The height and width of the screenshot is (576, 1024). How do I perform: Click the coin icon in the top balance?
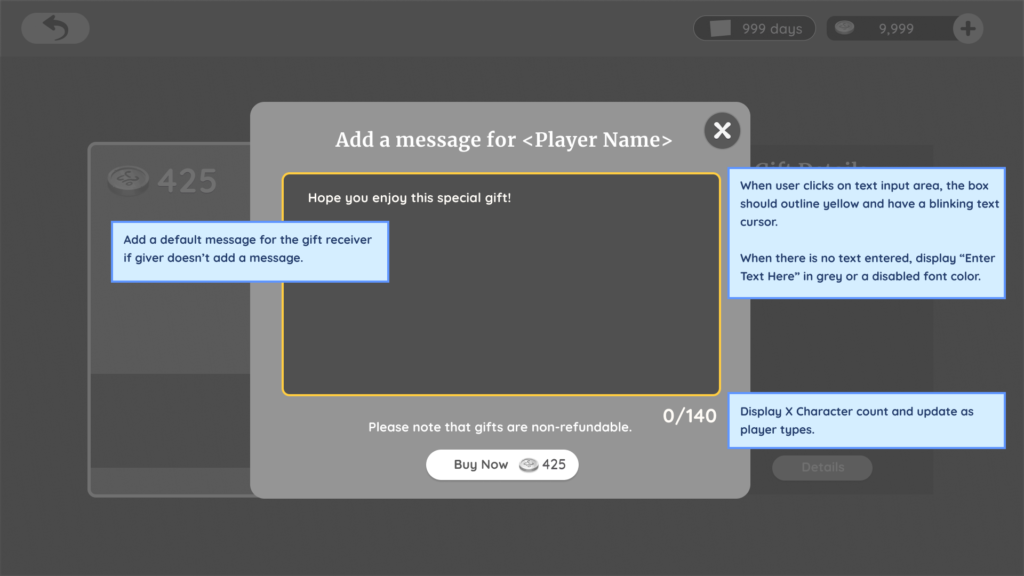[x=847, y=29]
